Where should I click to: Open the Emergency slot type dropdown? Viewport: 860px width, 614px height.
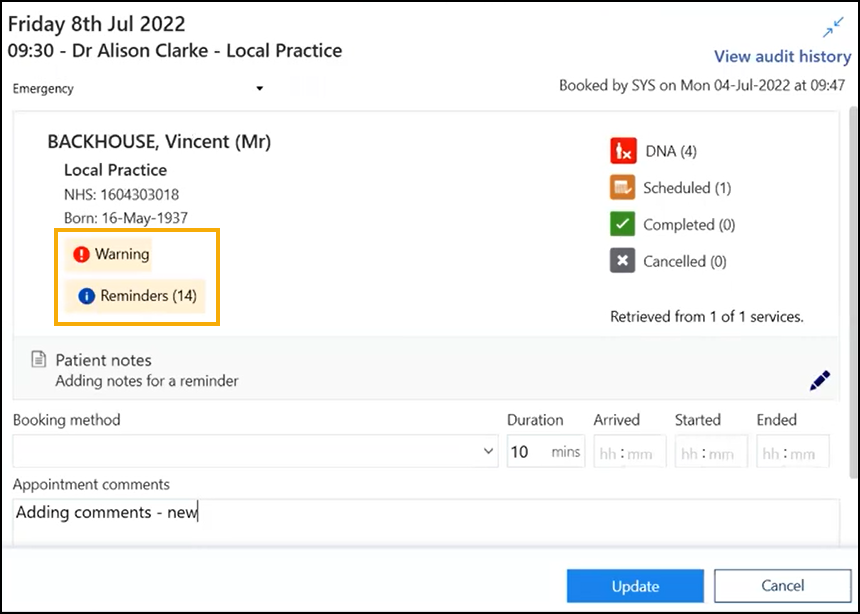259,89
